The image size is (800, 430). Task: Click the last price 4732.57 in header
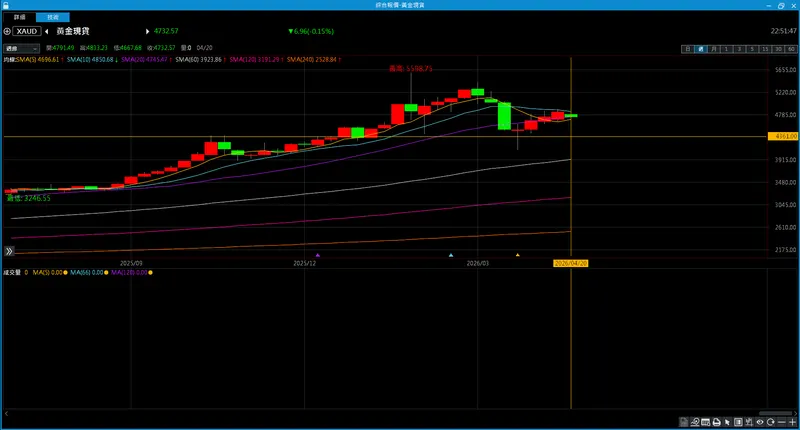tap(166, 31)
